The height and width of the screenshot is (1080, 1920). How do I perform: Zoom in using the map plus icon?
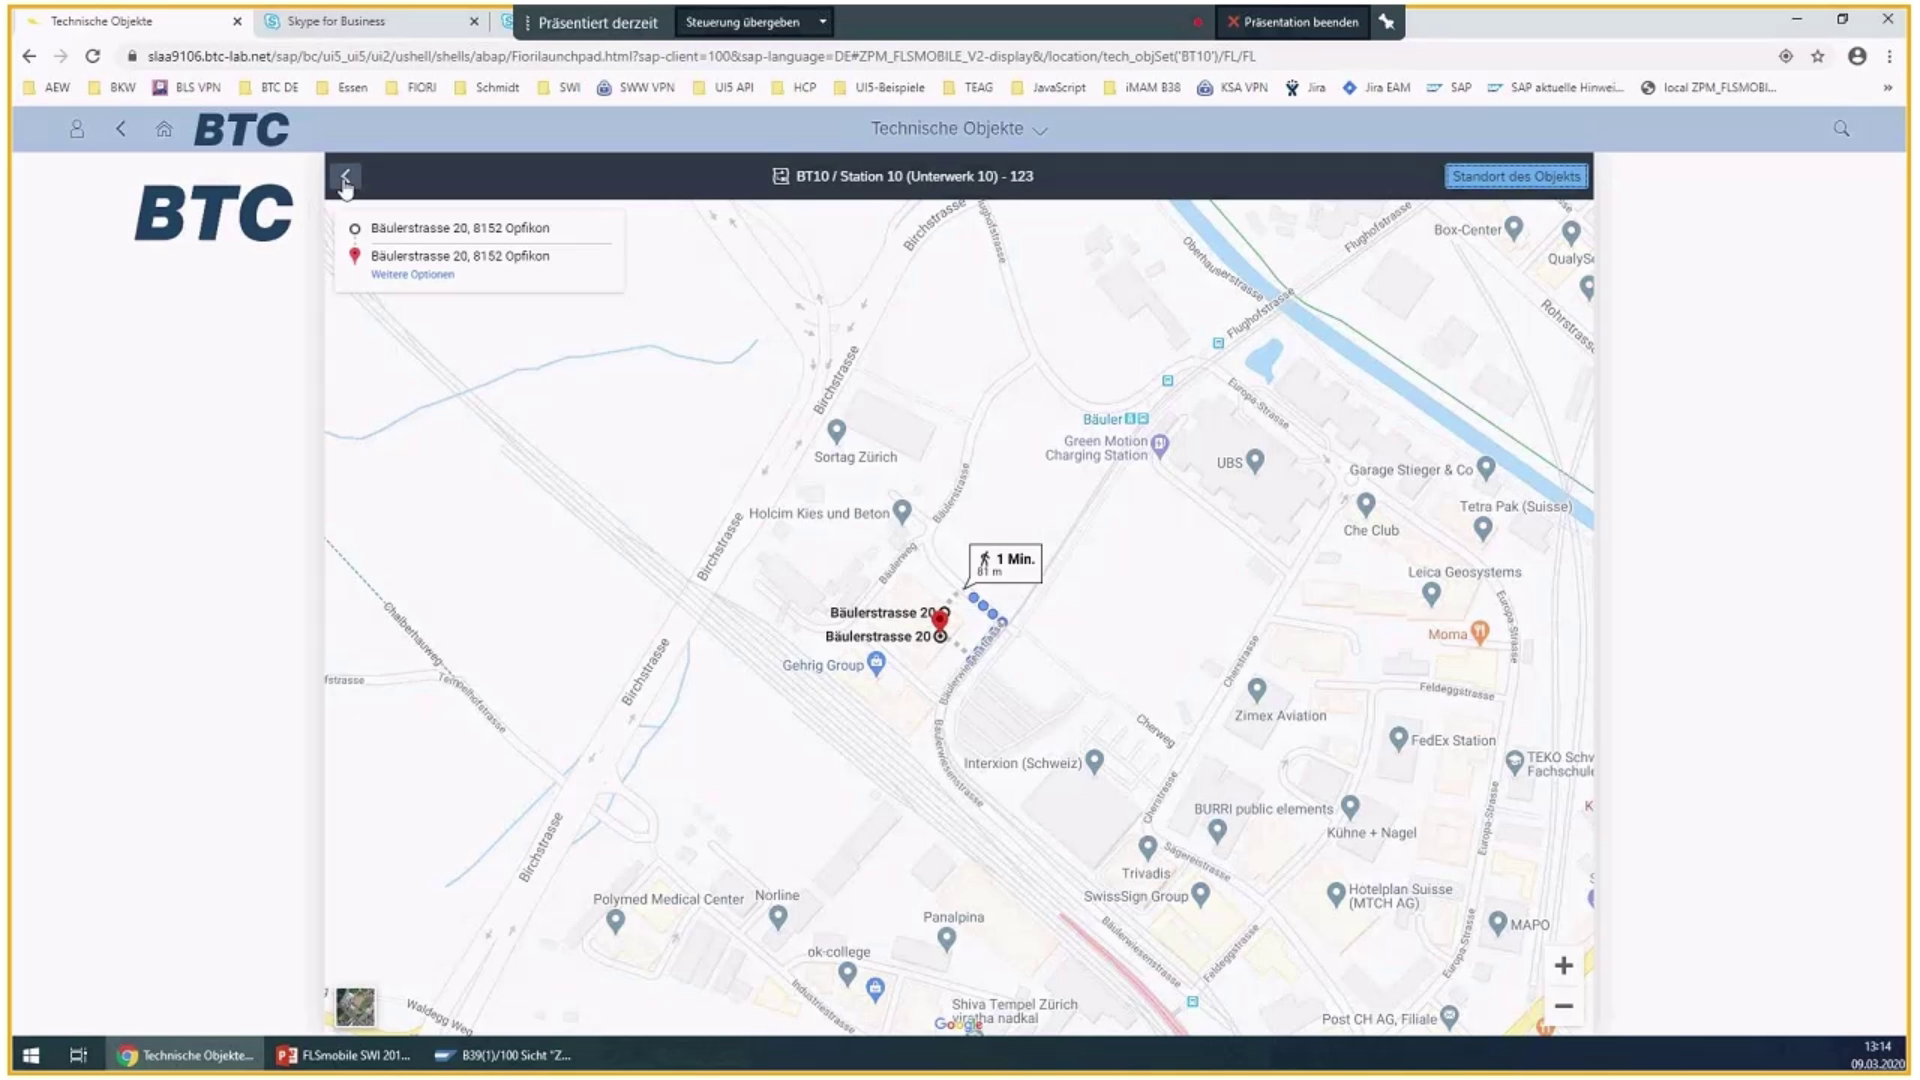1563,965
